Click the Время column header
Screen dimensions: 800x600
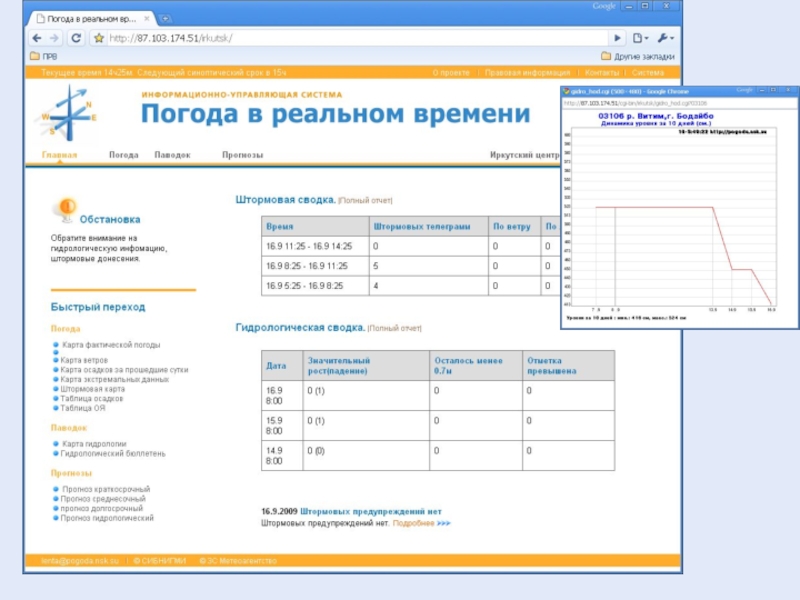315,226
